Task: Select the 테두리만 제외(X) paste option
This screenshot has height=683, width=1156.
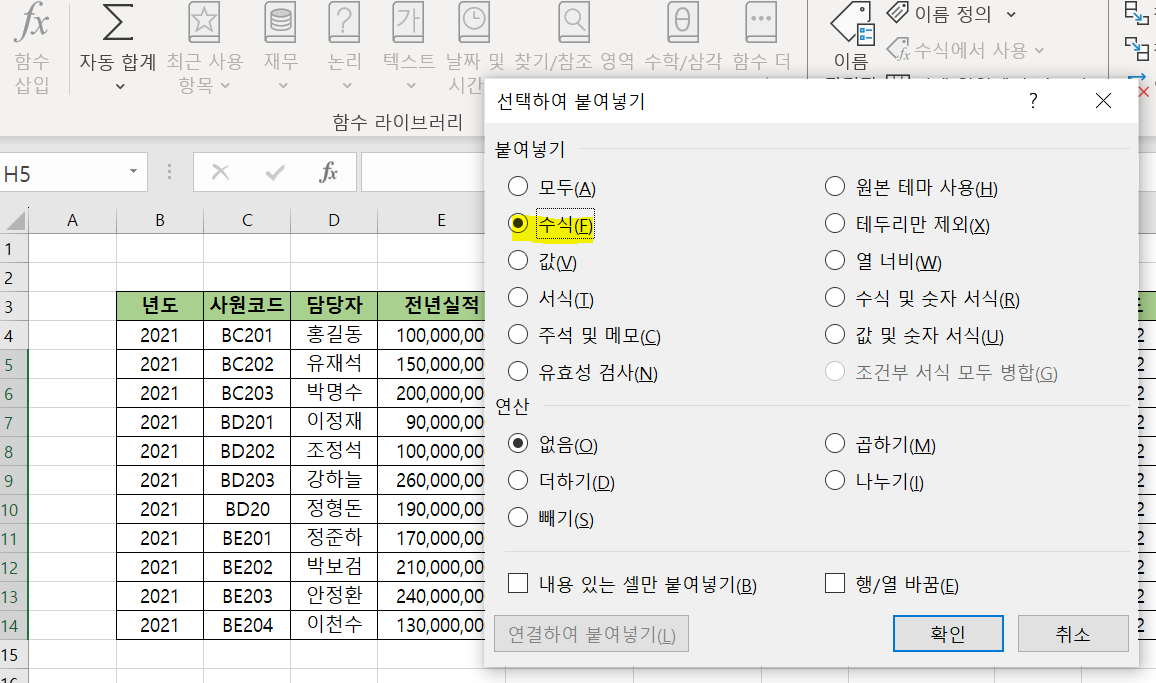Action: click(908, 224)
